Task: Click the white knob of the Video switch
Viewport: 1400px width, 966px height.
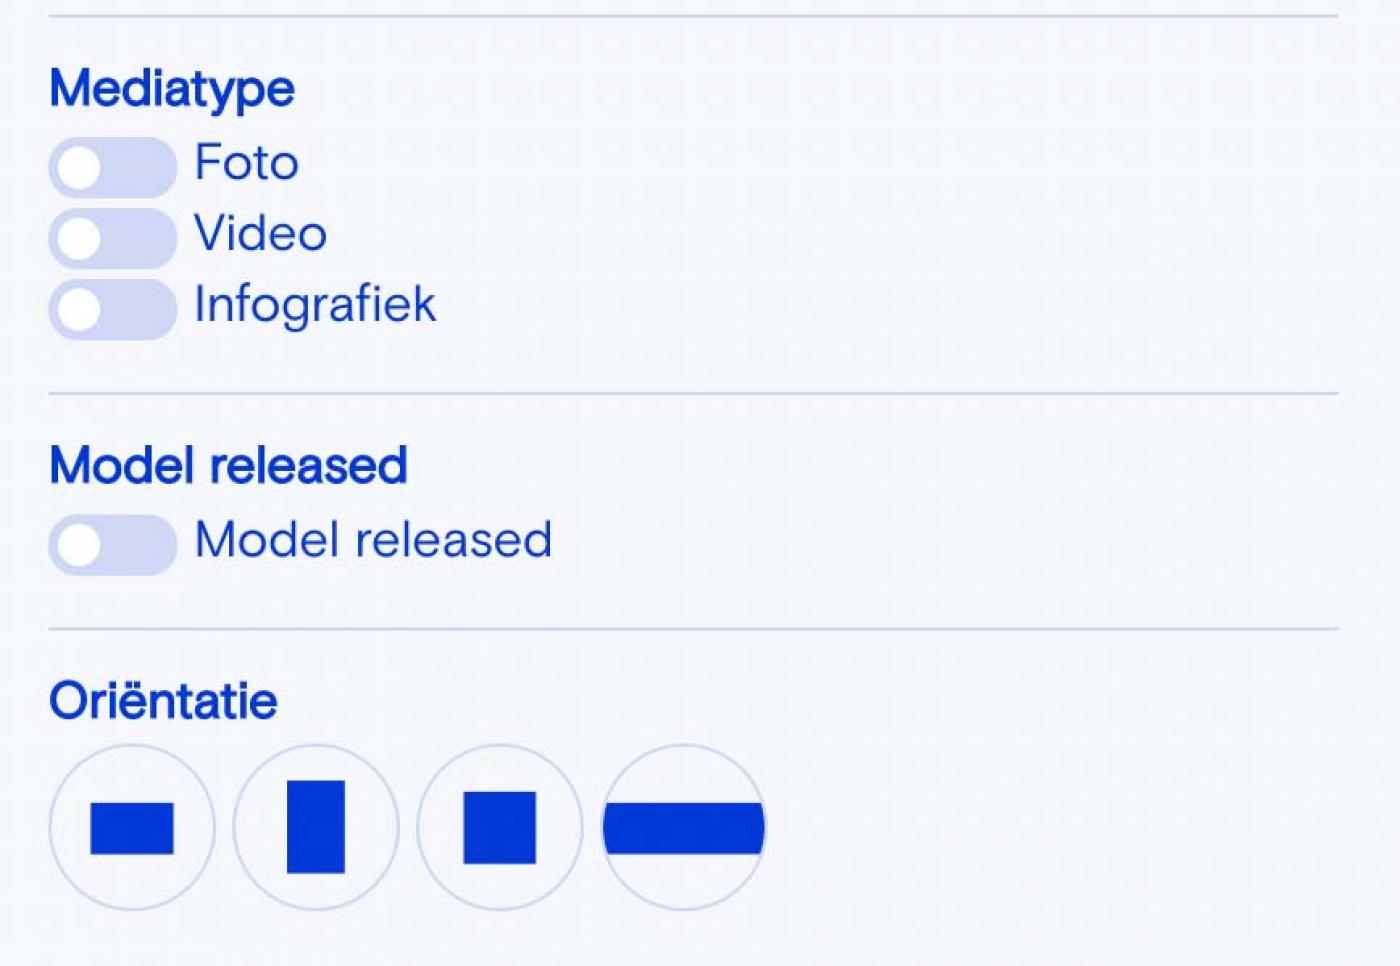Action: pos(79,238)
